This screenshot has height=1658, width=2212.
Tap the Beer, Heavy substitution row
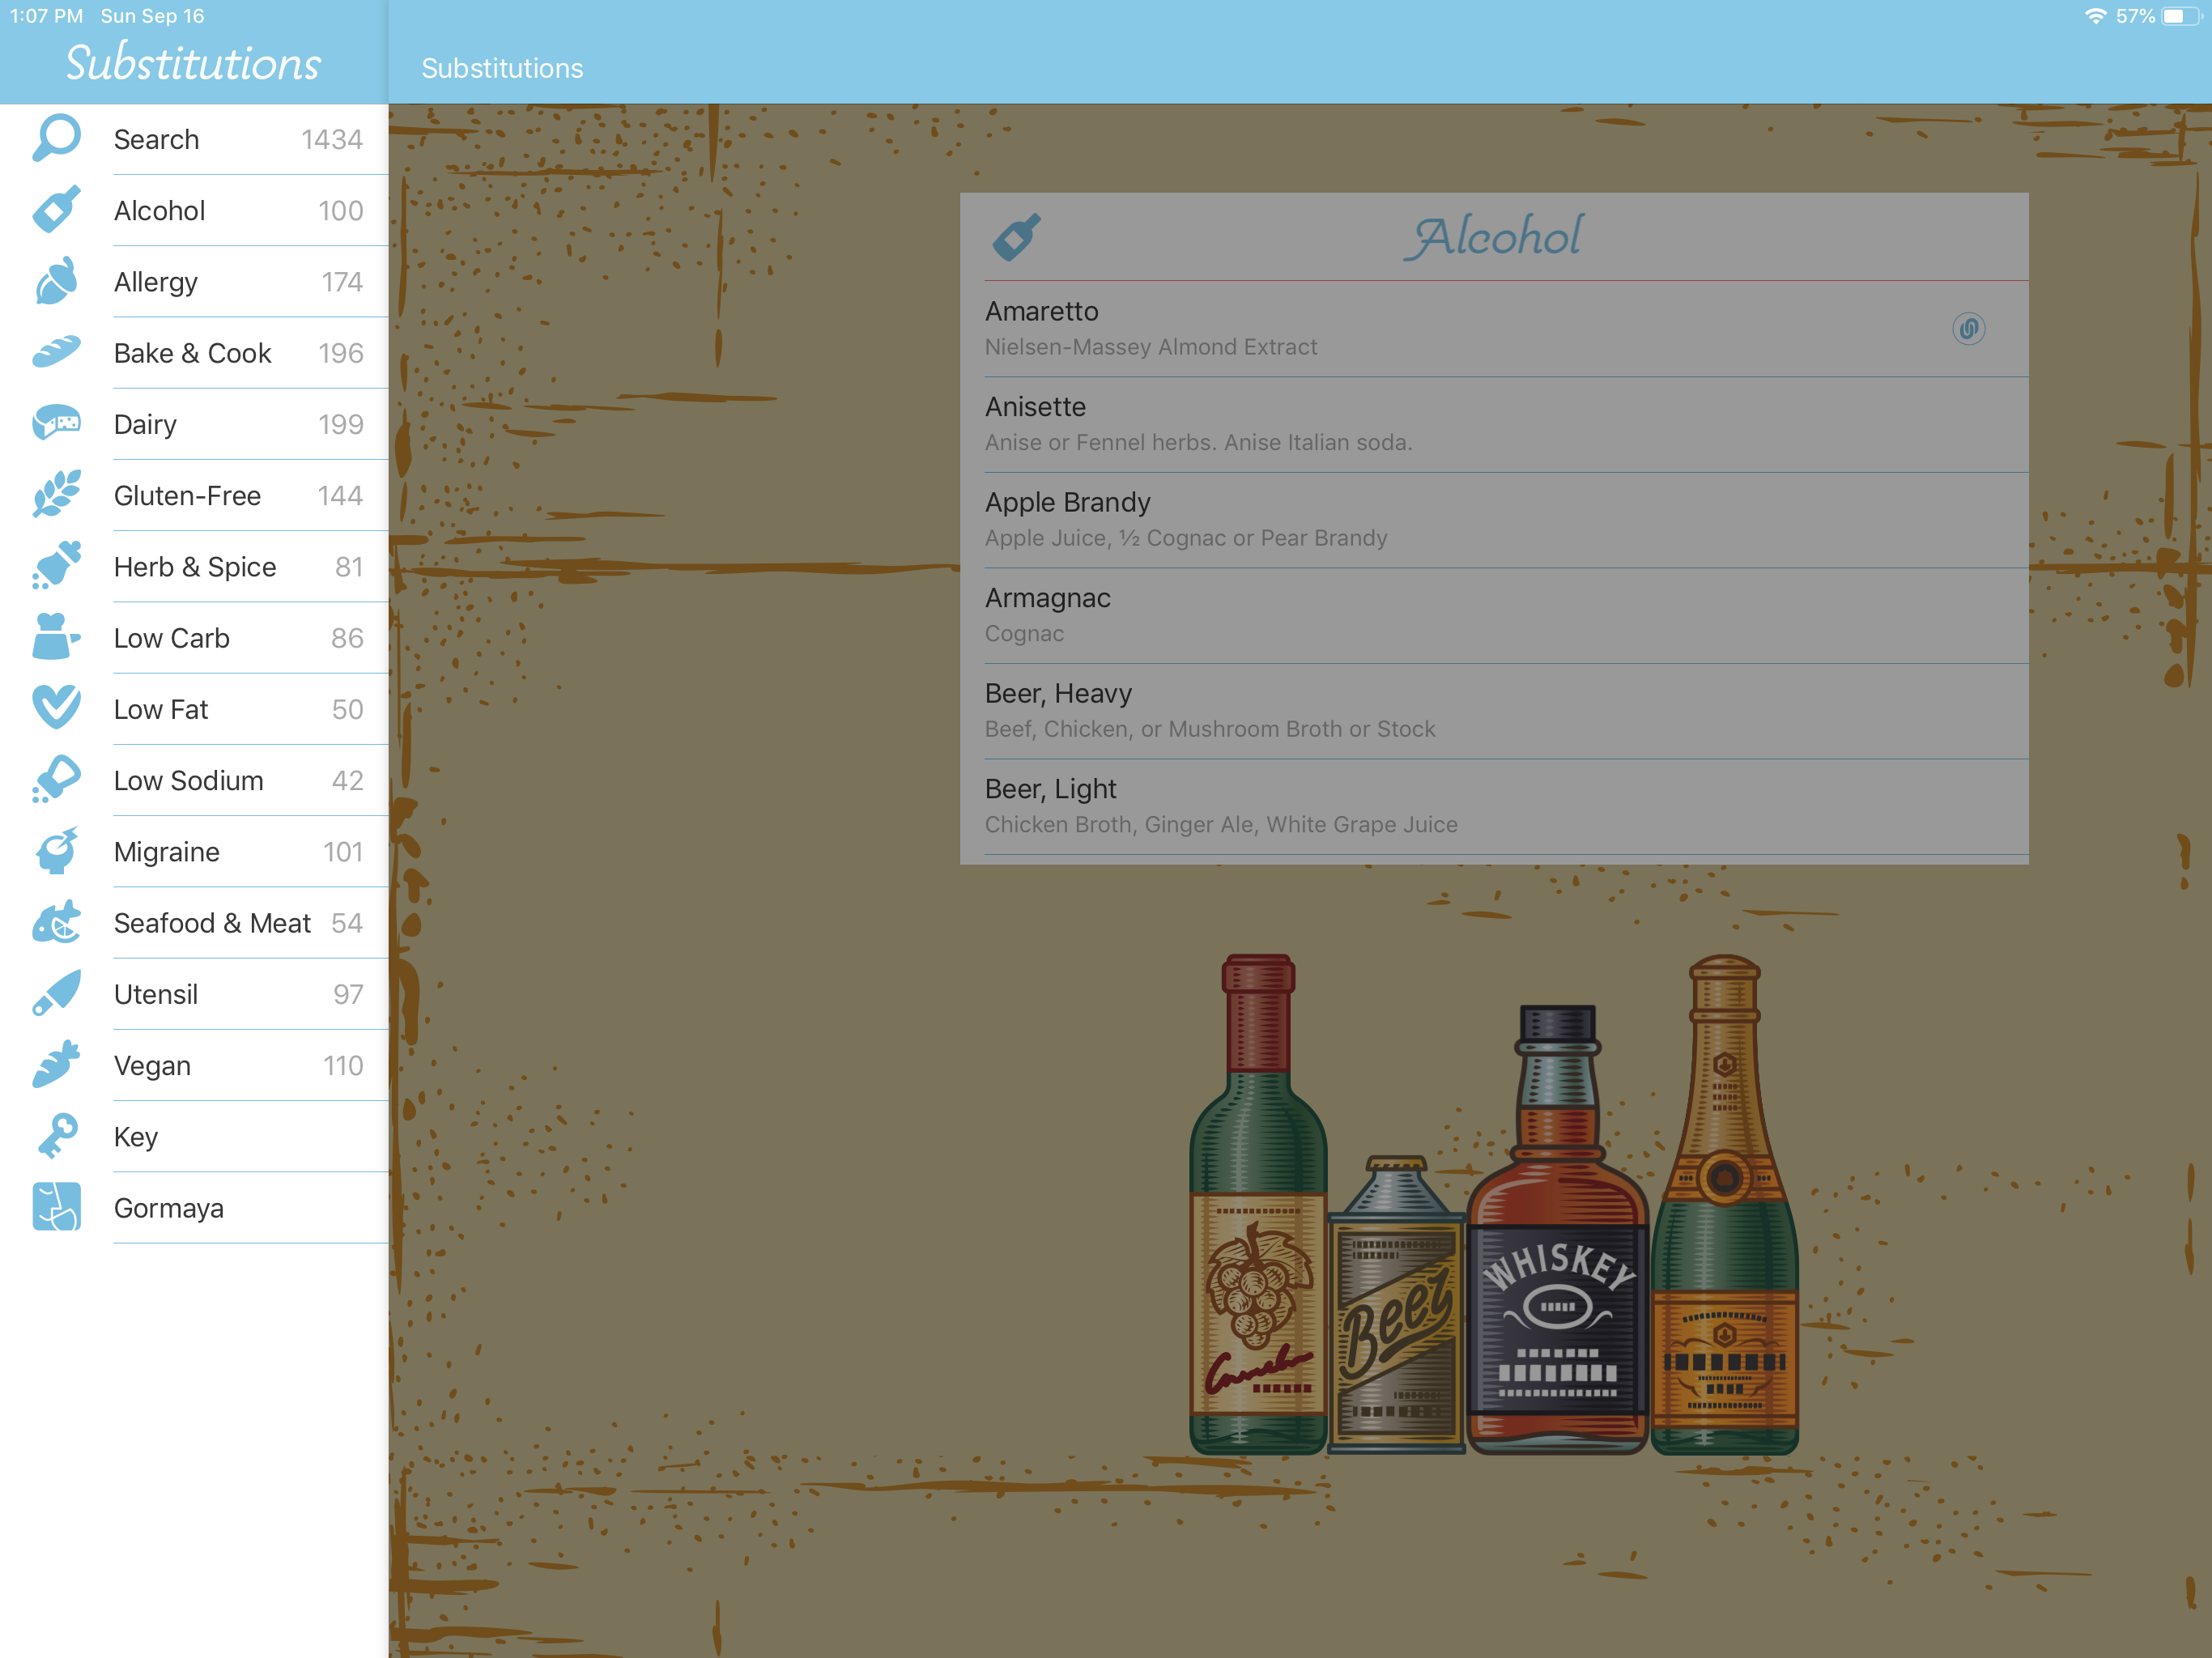tap(1493, 710)
